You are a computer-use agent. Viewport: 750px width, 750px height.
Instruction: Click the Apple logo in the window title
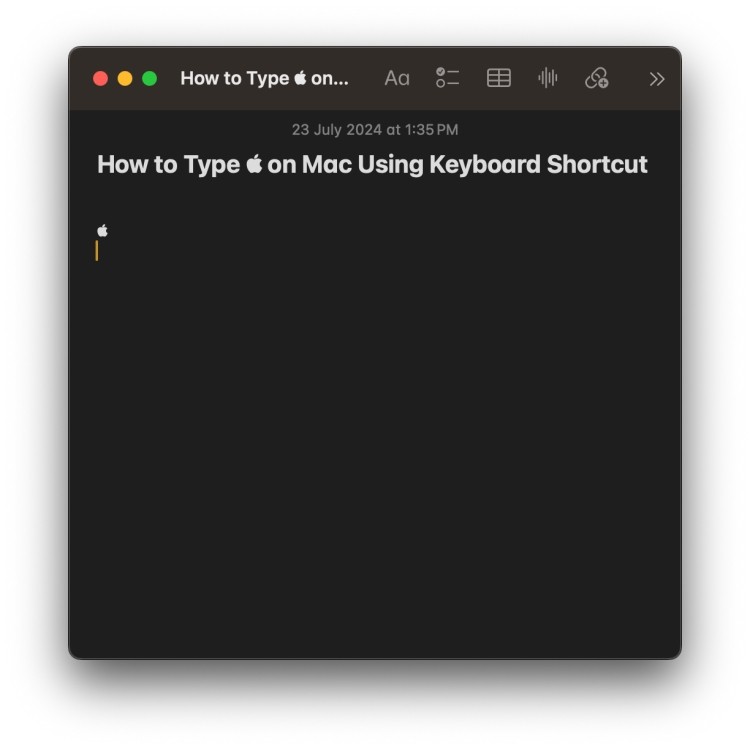coord(300,77)
